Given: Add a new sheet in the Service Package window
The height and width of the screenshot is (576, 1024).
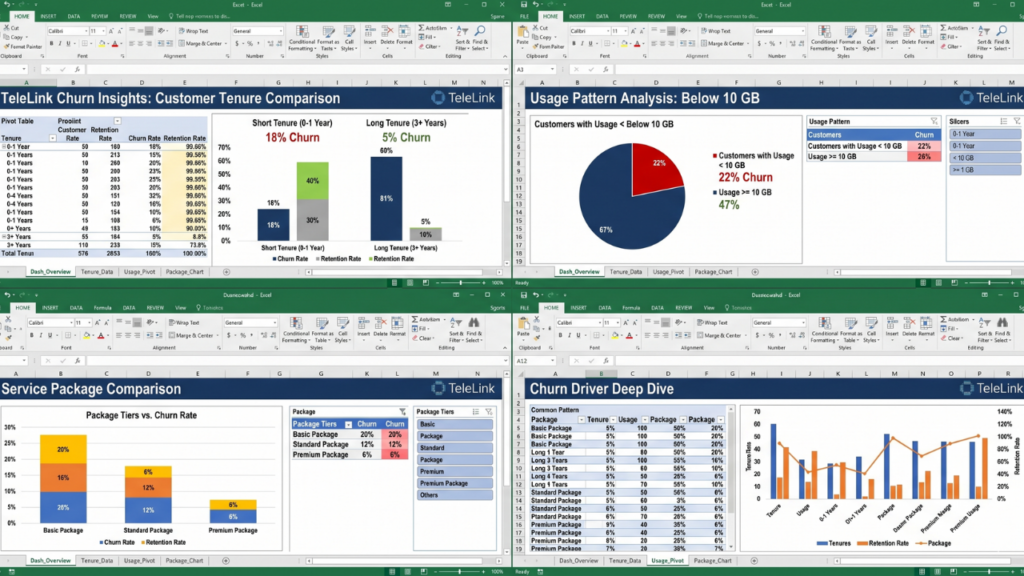Looking at the screenshot, I should point(225,560).
